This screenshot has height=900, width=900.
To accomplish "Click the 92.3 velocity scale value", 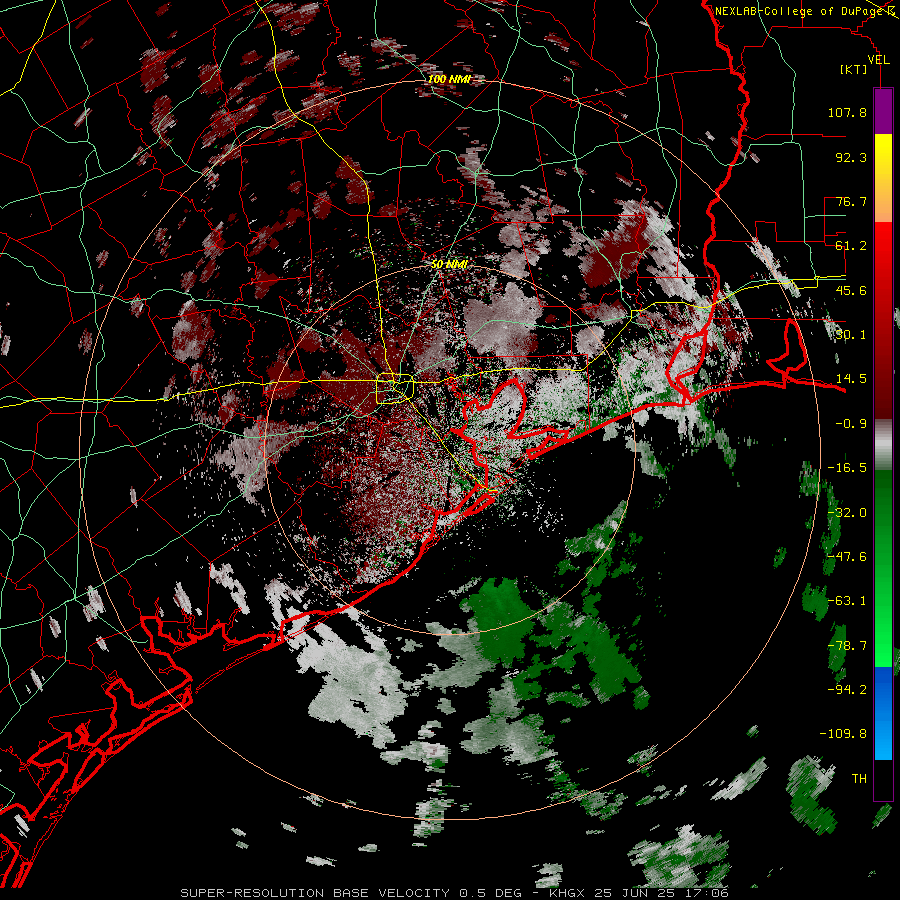I will click(851, 157).
